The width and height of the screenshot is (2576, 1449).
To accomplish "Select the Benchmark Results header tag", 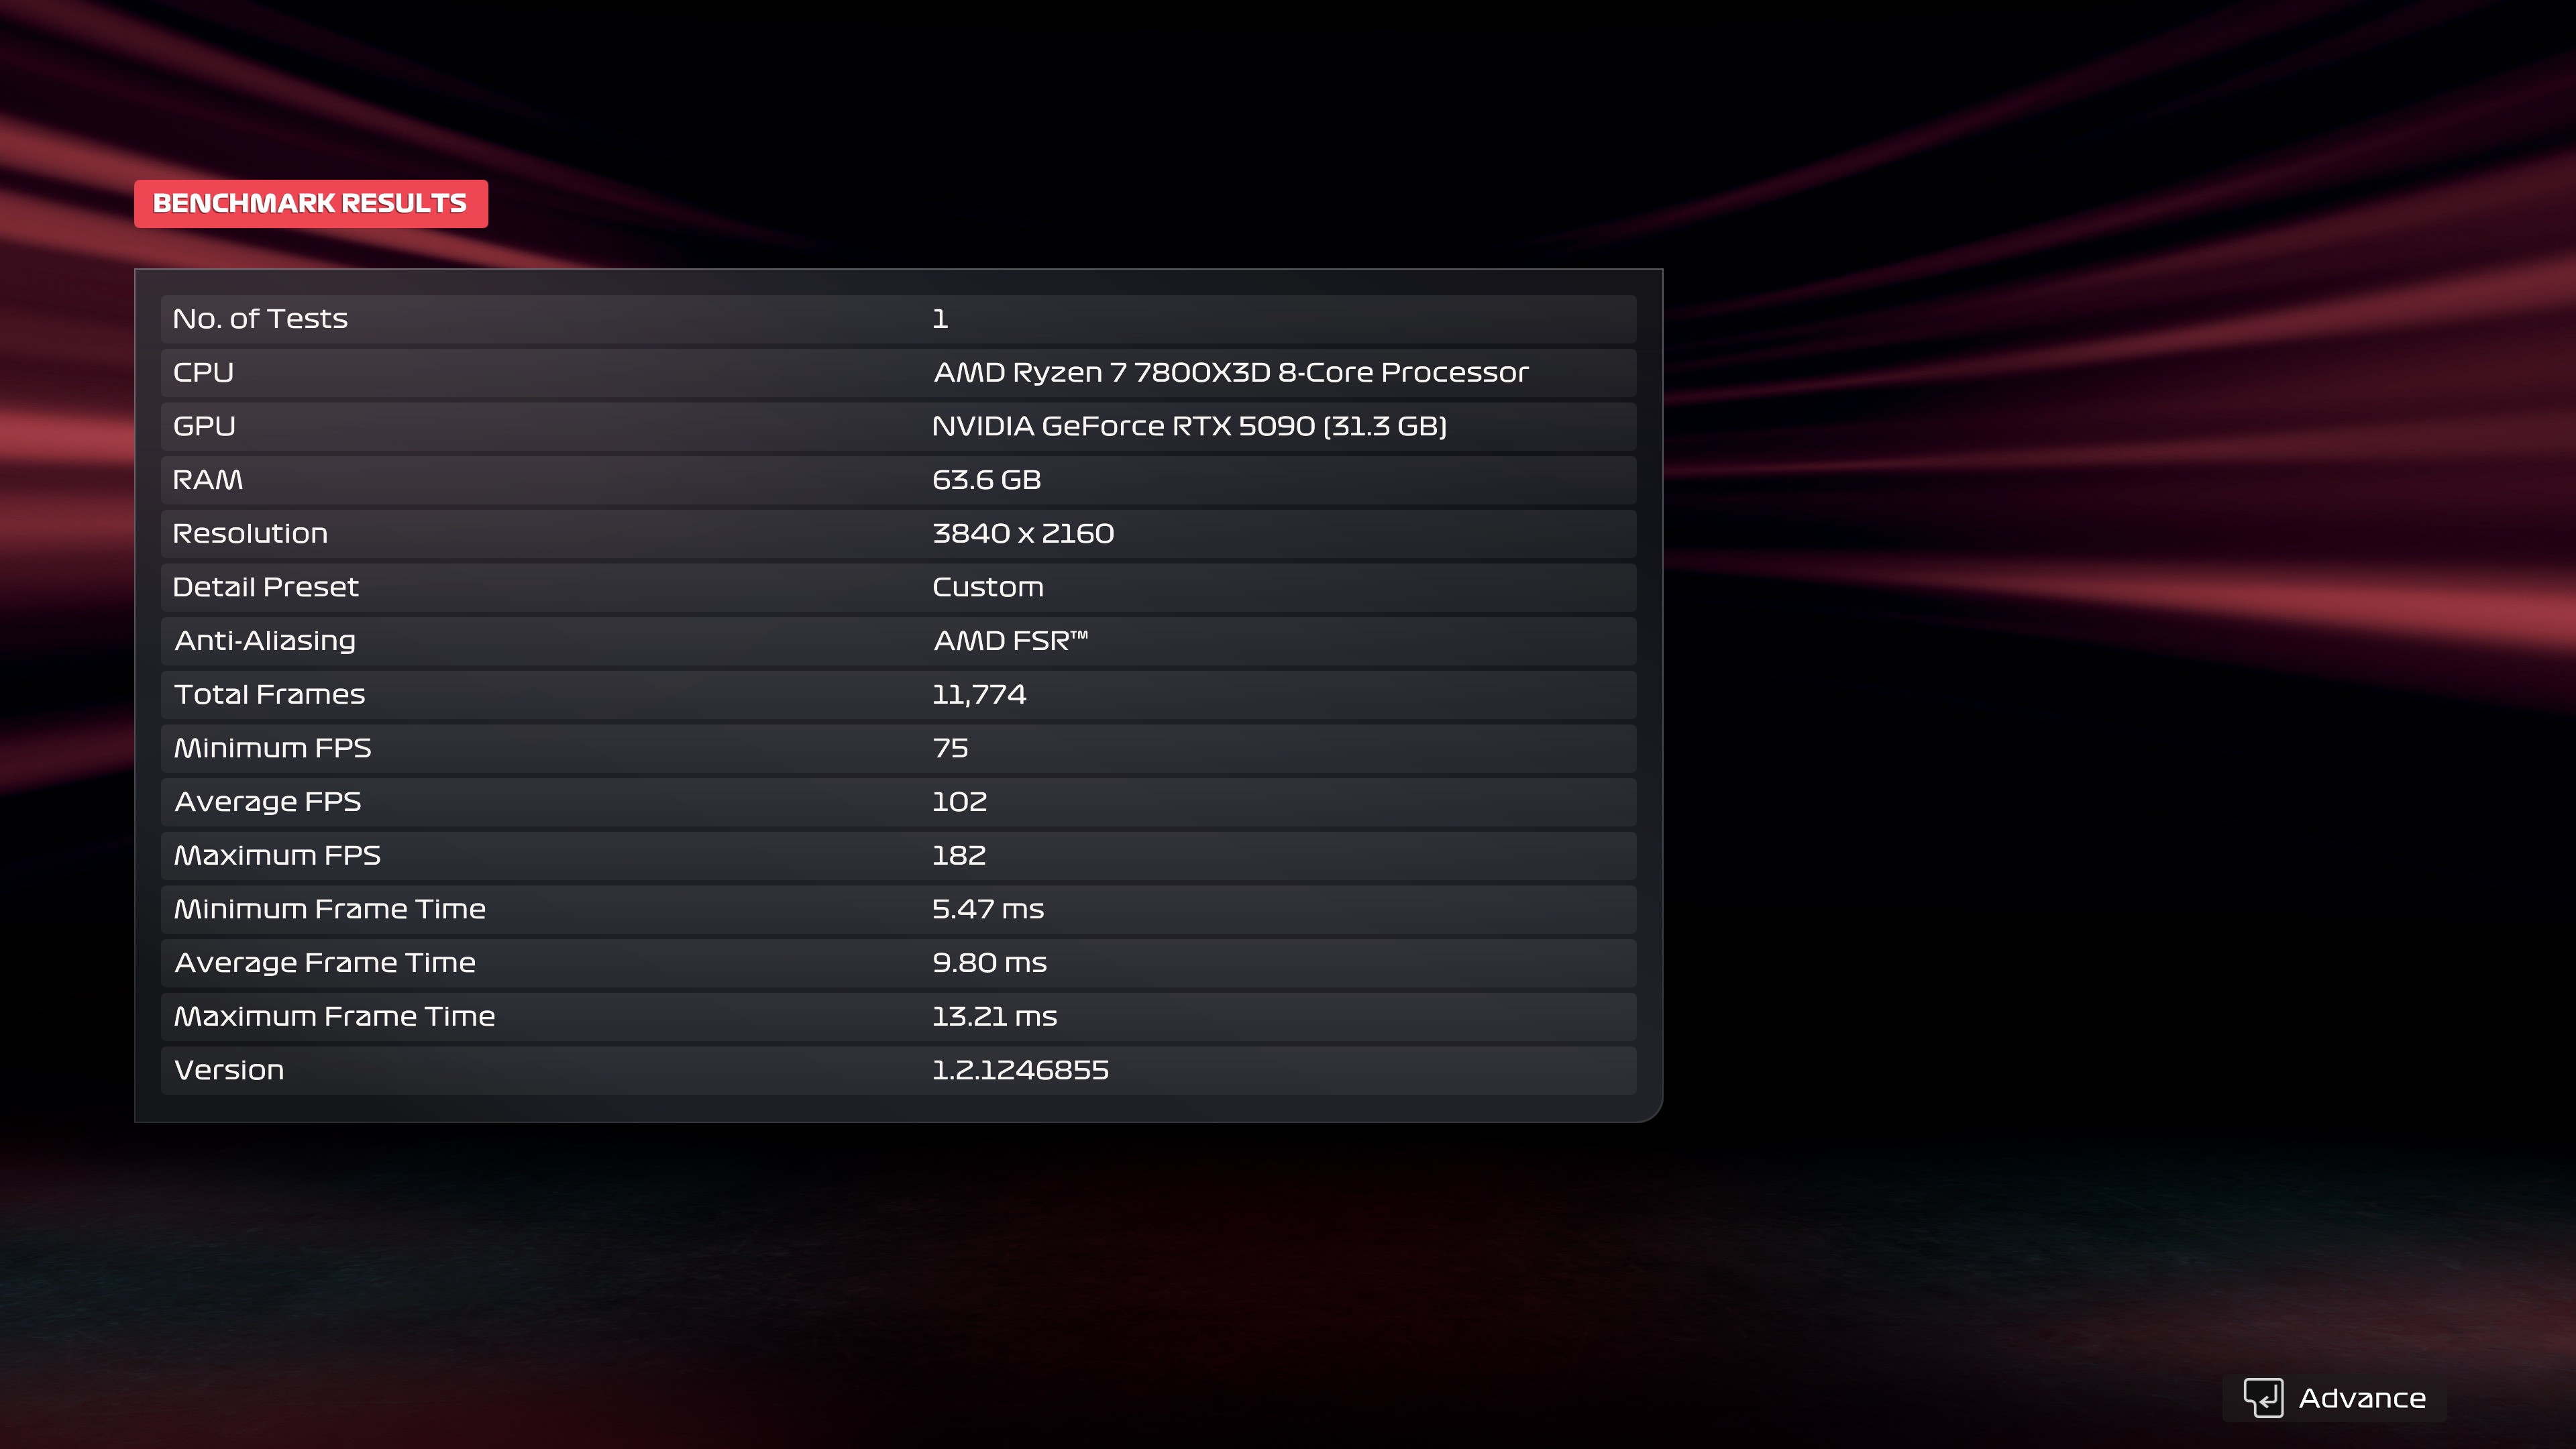I will click(311, 204).
